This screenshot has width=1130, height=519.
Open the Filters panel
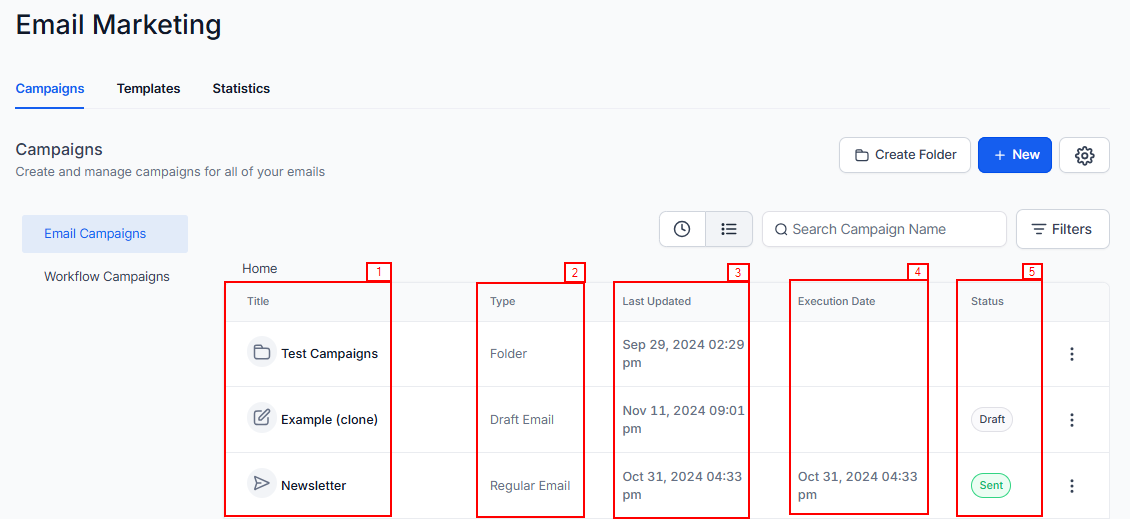1062,229
